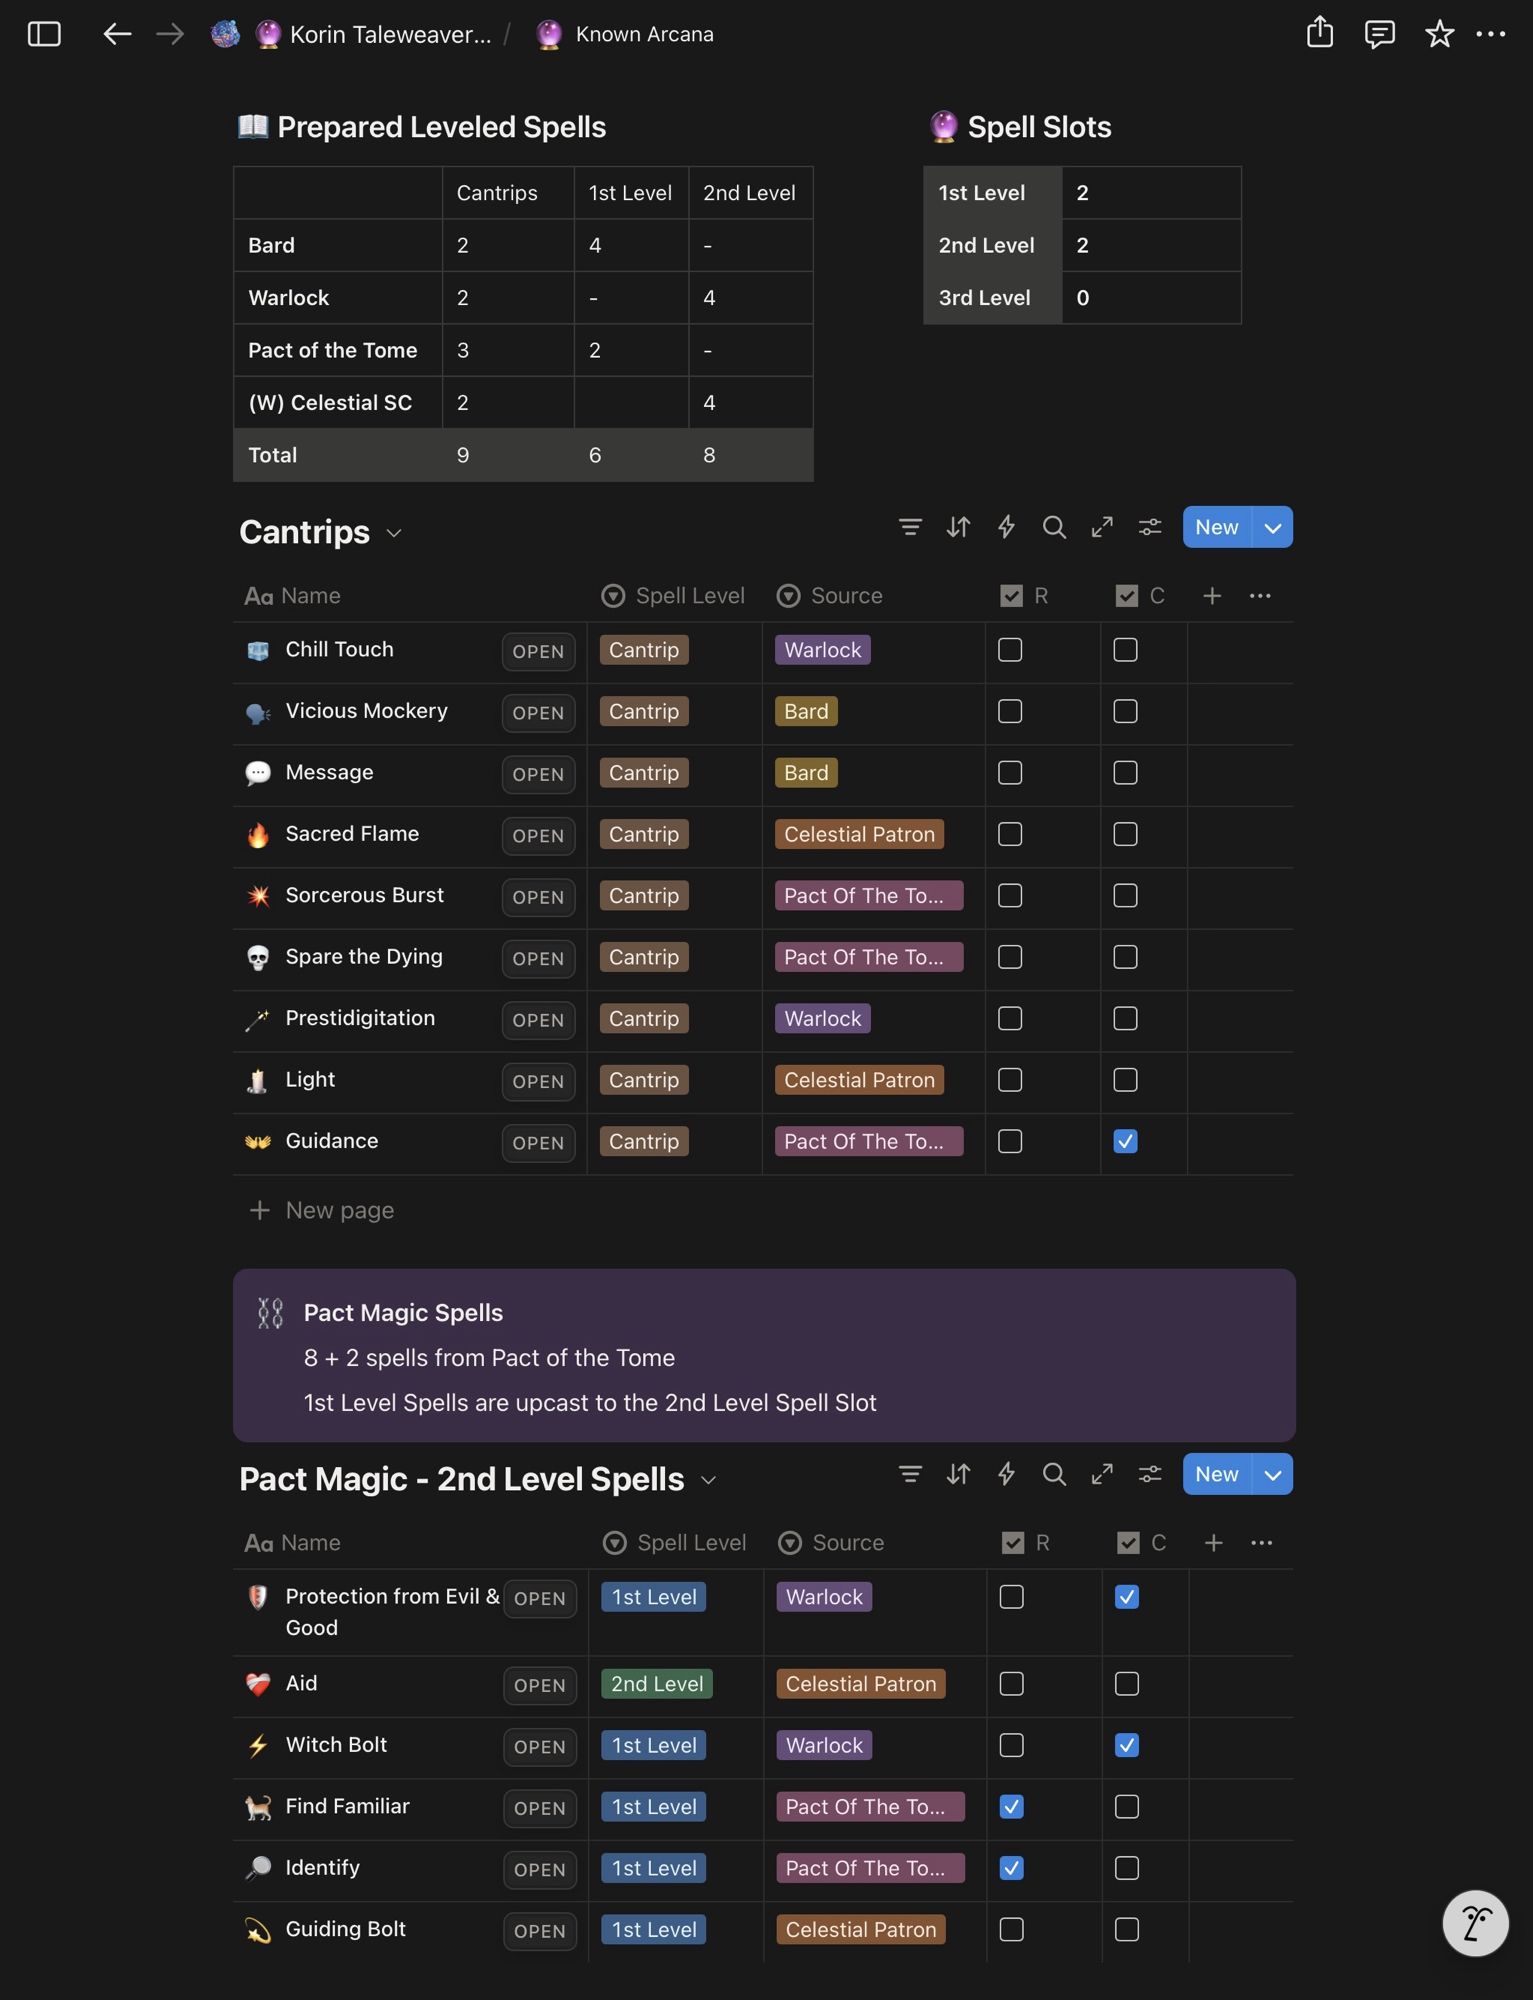Uncheck the C checkbox for Guidance
The width and height of the screenshot is (1533, 2000).
[1125, 1141]
